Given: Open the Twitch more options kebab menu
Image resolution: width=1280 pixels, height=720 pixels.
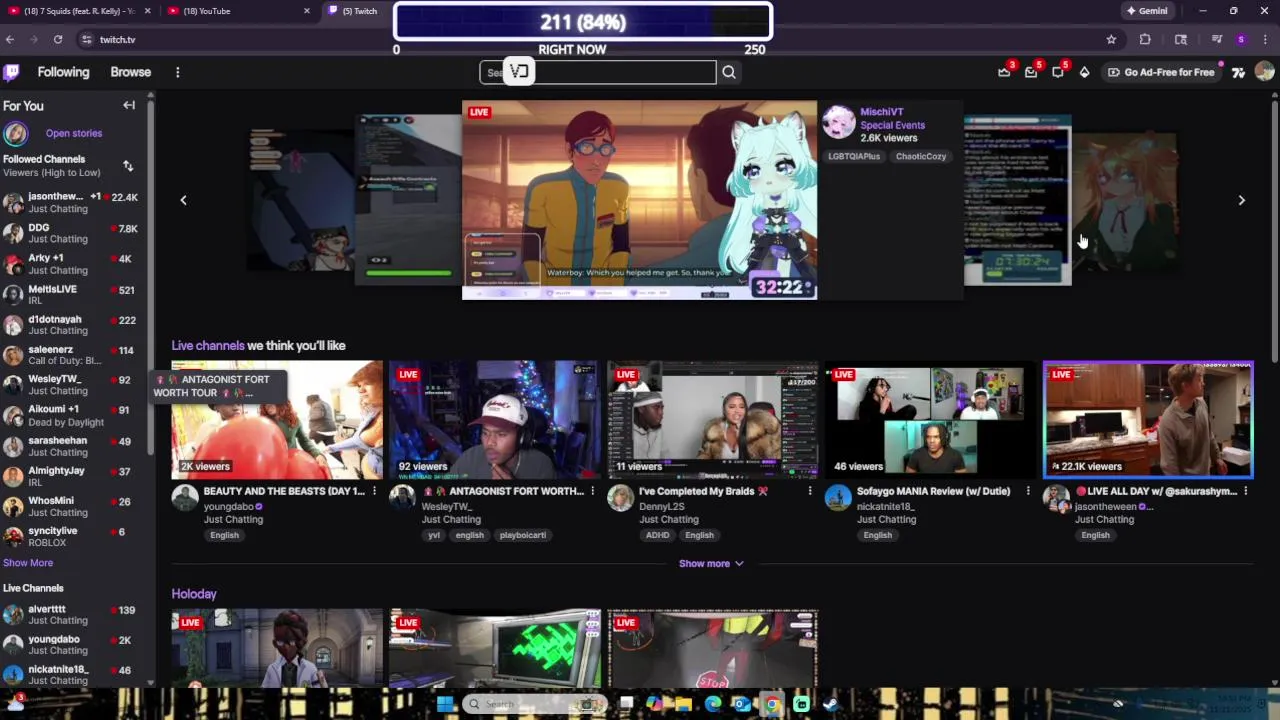Looking at the screenshot, I should point(177,72).
